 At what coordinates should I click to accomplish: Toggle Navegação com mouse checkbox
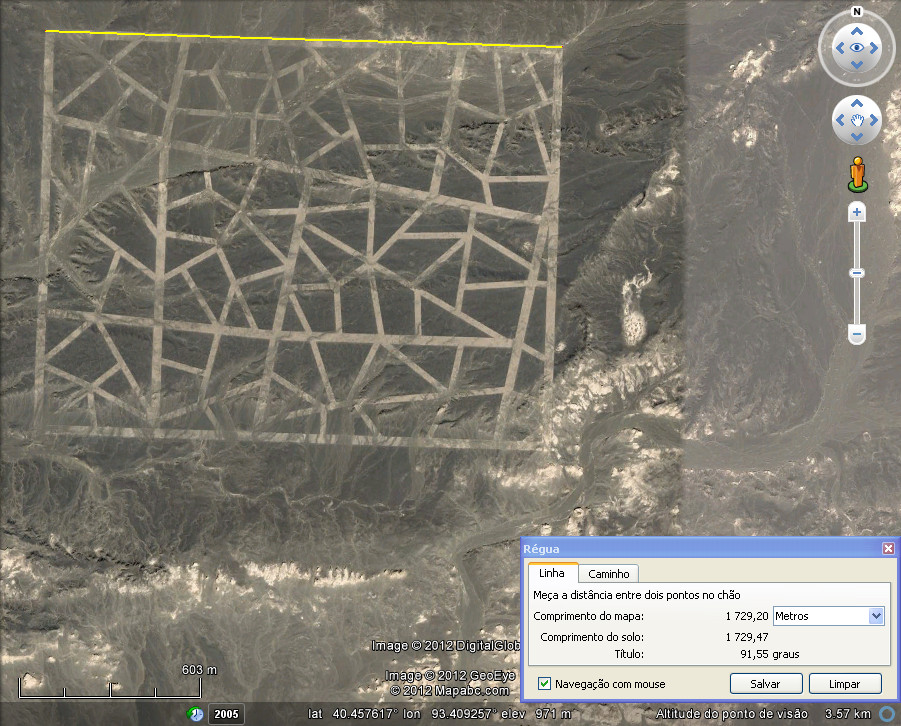[x=544, y=684]
